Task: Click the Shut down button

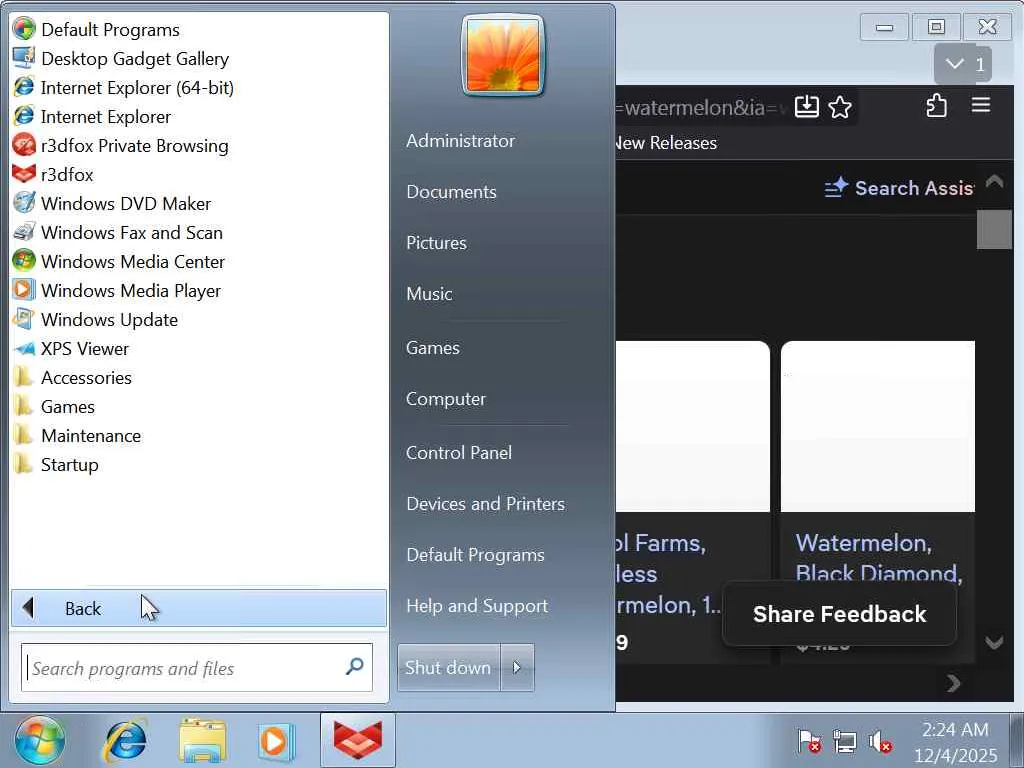Action: pyautogui.click(x=449, y=667)
